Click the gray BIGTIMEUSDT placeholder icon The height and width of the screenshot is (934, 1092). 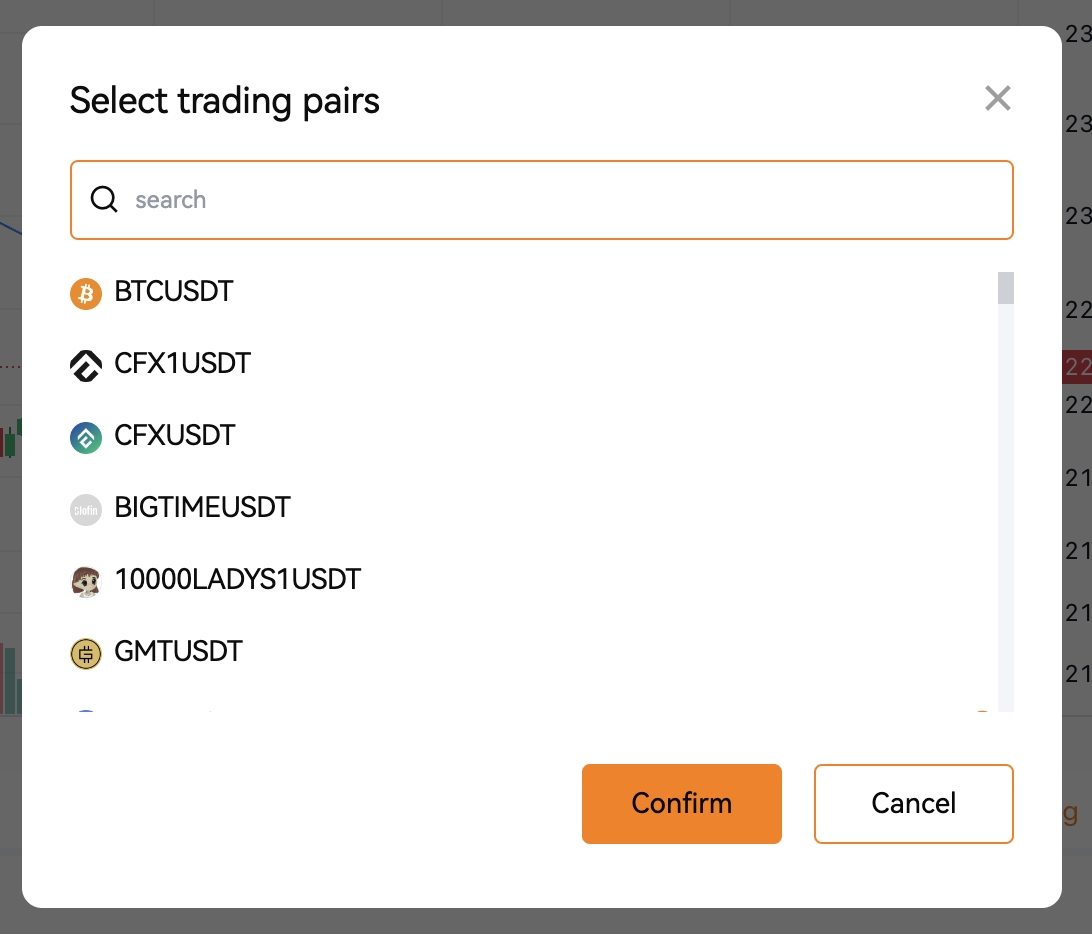pos(86,510)
